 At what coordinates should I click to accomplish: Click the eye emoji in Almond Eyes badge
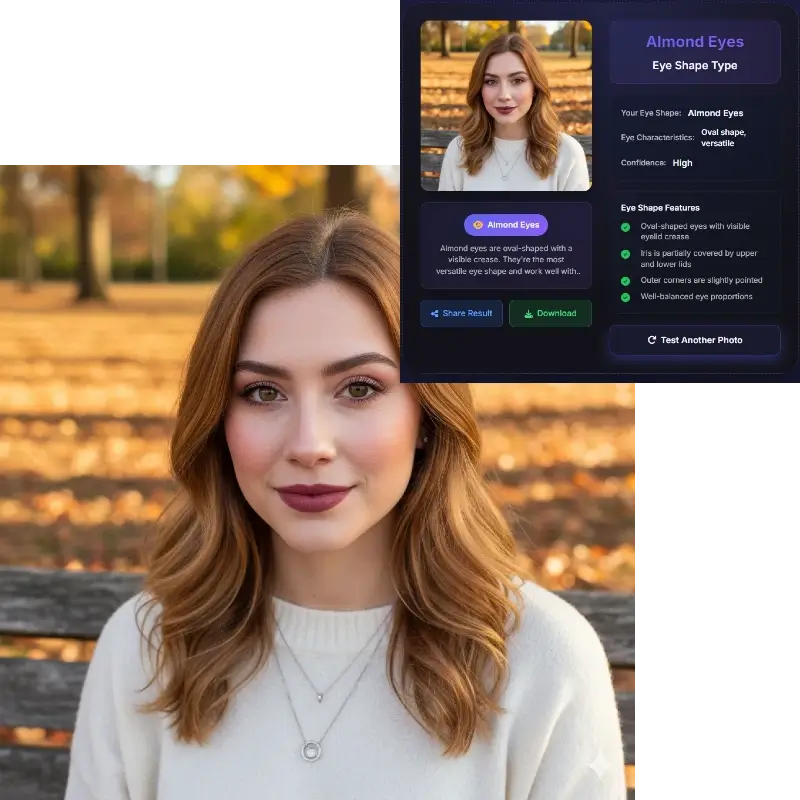click(x=477, y=226)
